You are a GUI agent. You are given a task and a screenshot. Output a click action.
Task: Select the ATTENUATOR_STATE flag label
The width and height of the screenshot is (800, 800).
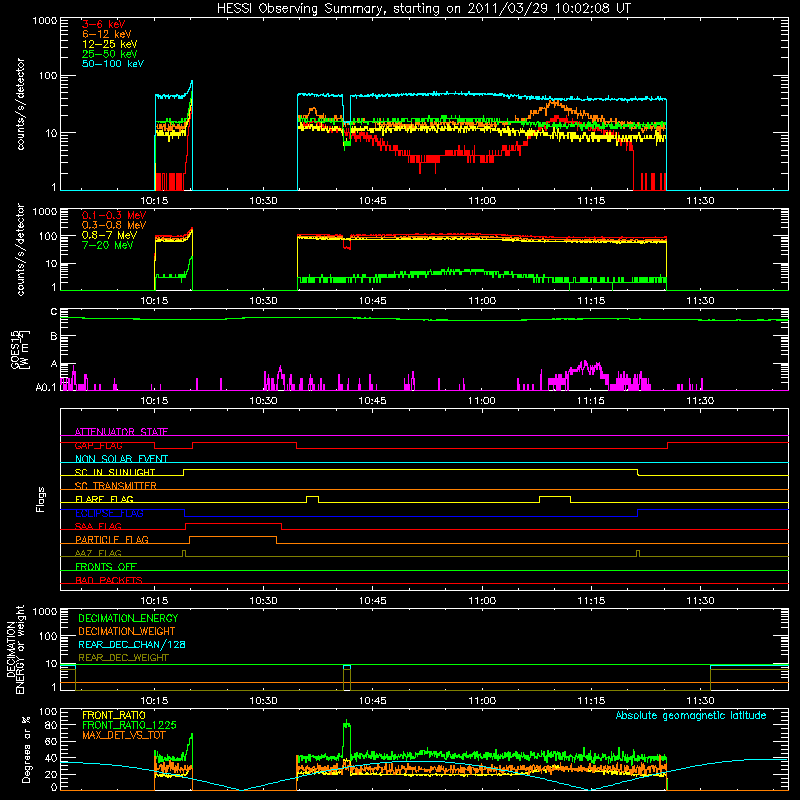[x=121, y=432]
